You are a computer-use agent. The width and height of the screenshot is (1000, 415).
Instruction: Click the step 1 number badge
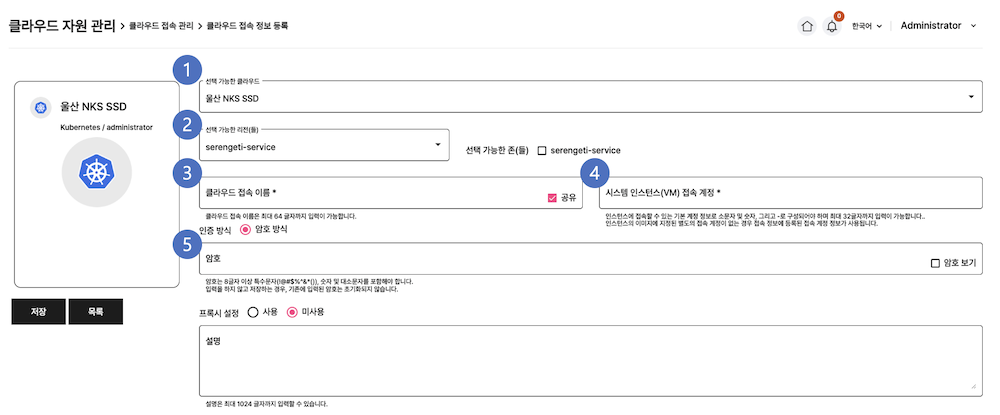tap(183, 71)
